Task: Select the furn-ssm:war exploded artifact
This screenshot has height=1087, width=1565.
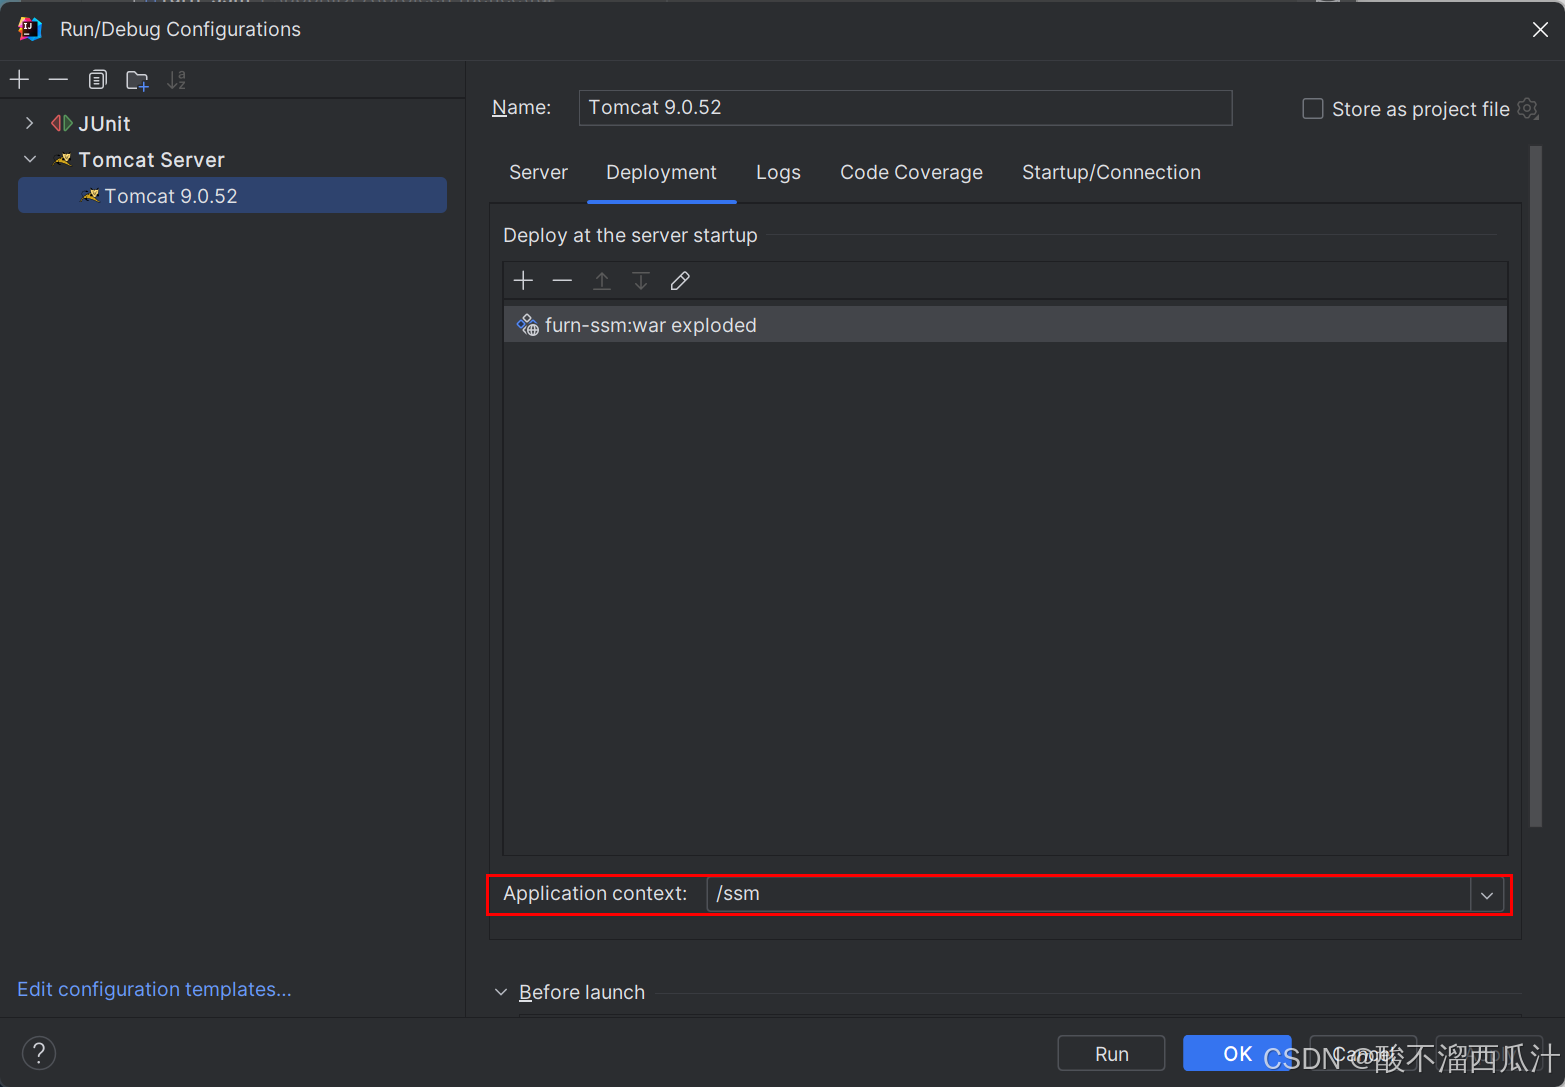Action: point(650,324)
